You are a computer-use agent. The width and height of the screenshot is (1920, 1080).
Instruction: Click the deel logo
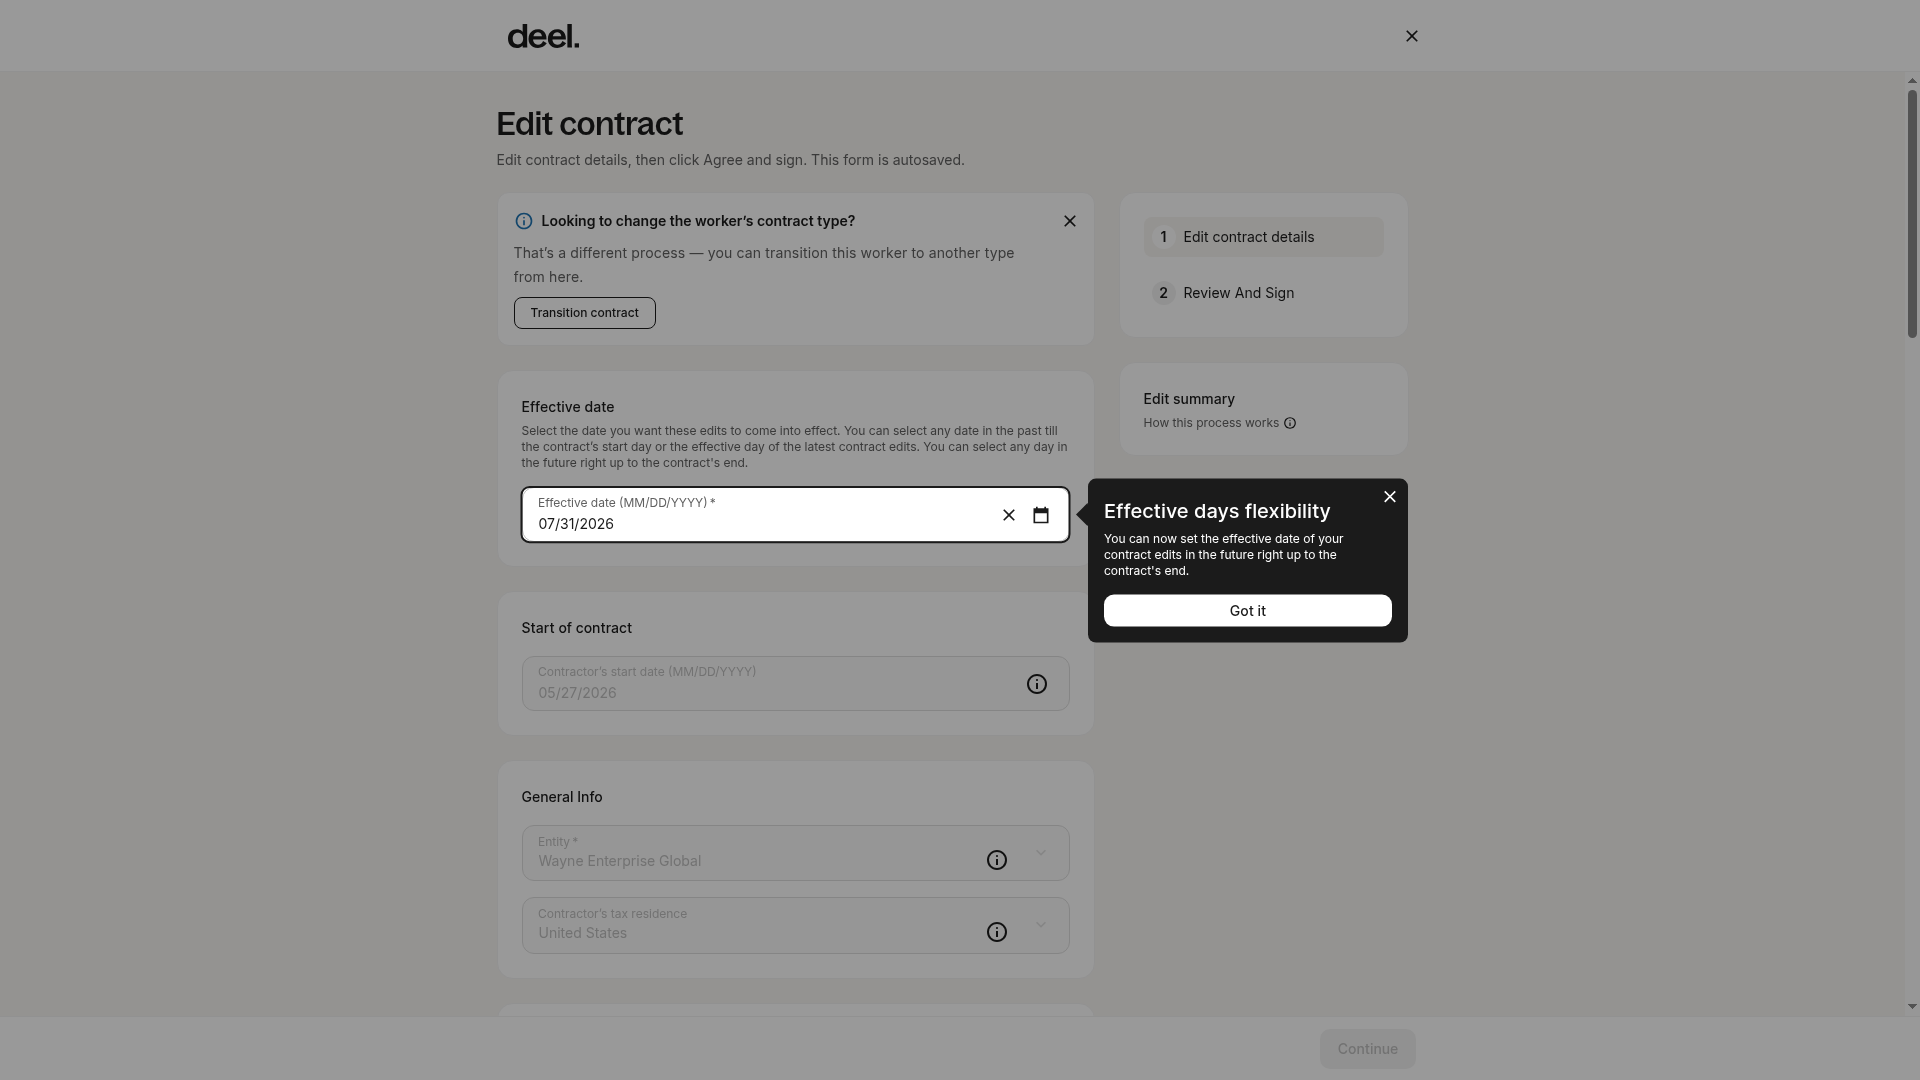tap(543, 36)
